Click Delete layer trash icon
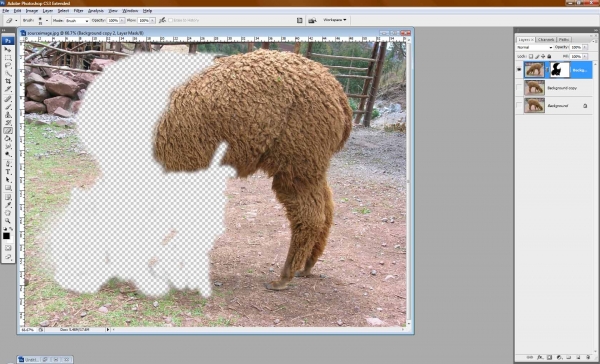This screenshot has width=600, height=364. (x=588, y=357)
